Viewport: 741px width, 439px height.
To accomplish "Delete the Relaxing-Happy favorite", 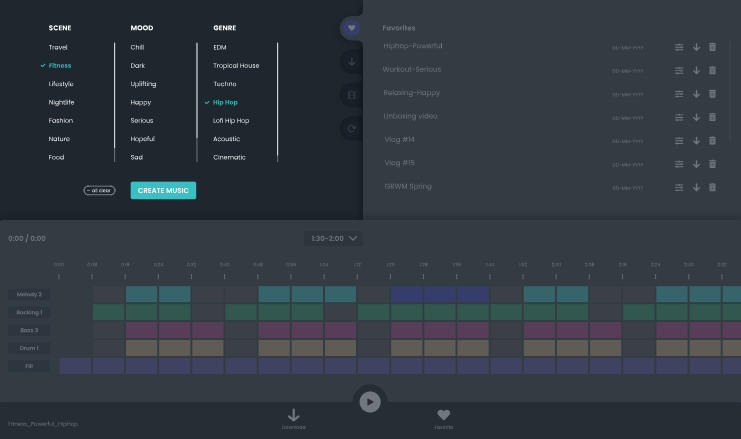I will [x=712, y=94].
